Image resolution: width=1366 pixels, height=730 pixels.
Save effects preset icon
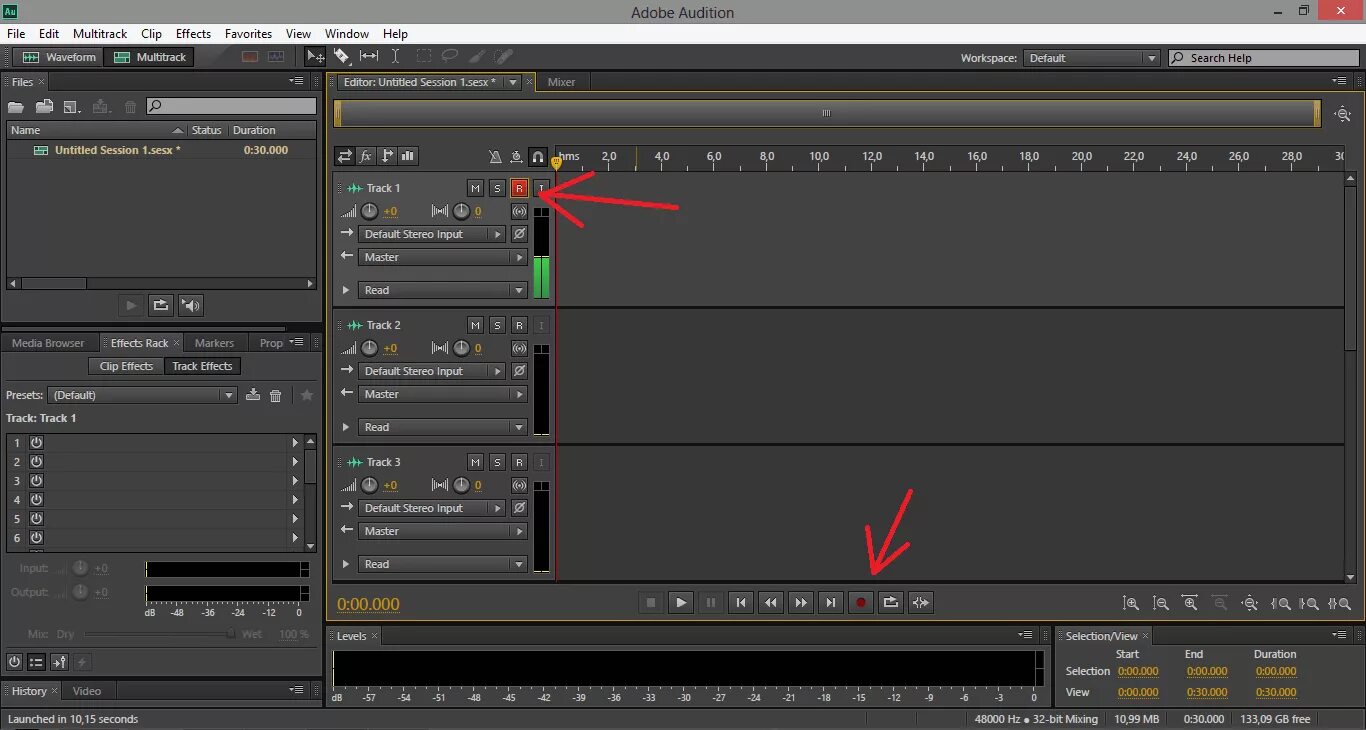[x=253, y=395]
